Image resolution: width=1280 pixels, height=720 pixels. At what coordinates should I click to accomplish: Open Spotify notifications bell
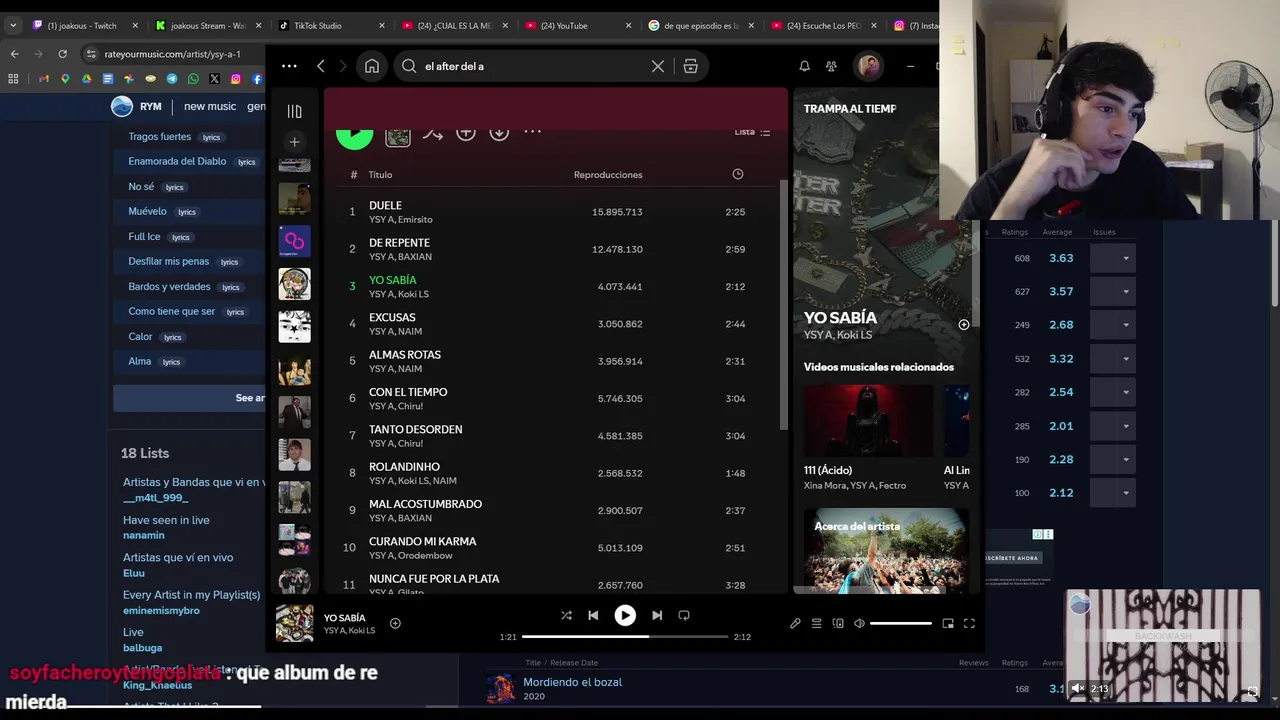[804, 66]
